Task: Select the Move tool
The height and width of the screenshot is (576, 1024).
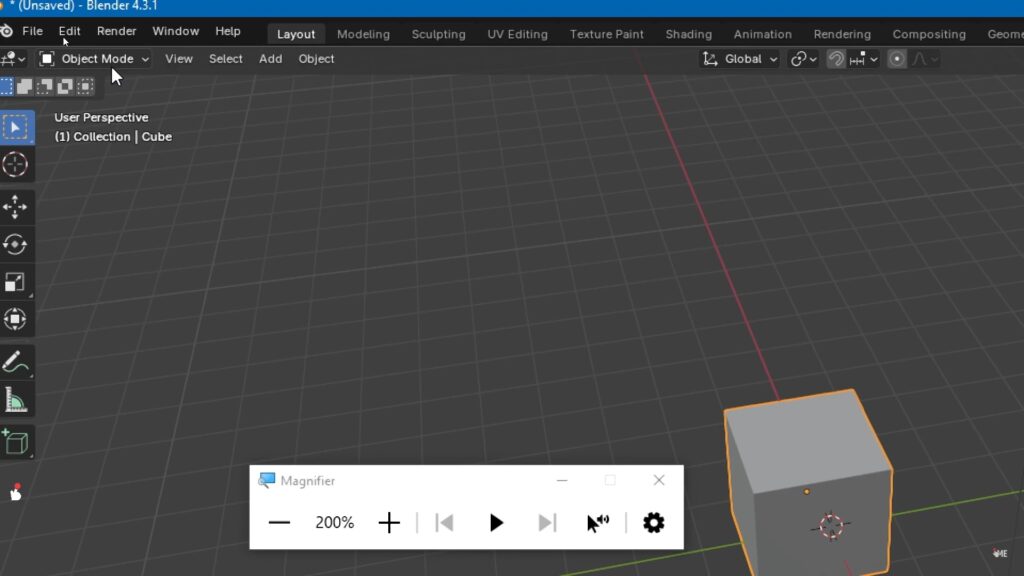Action: click(15, 207)
